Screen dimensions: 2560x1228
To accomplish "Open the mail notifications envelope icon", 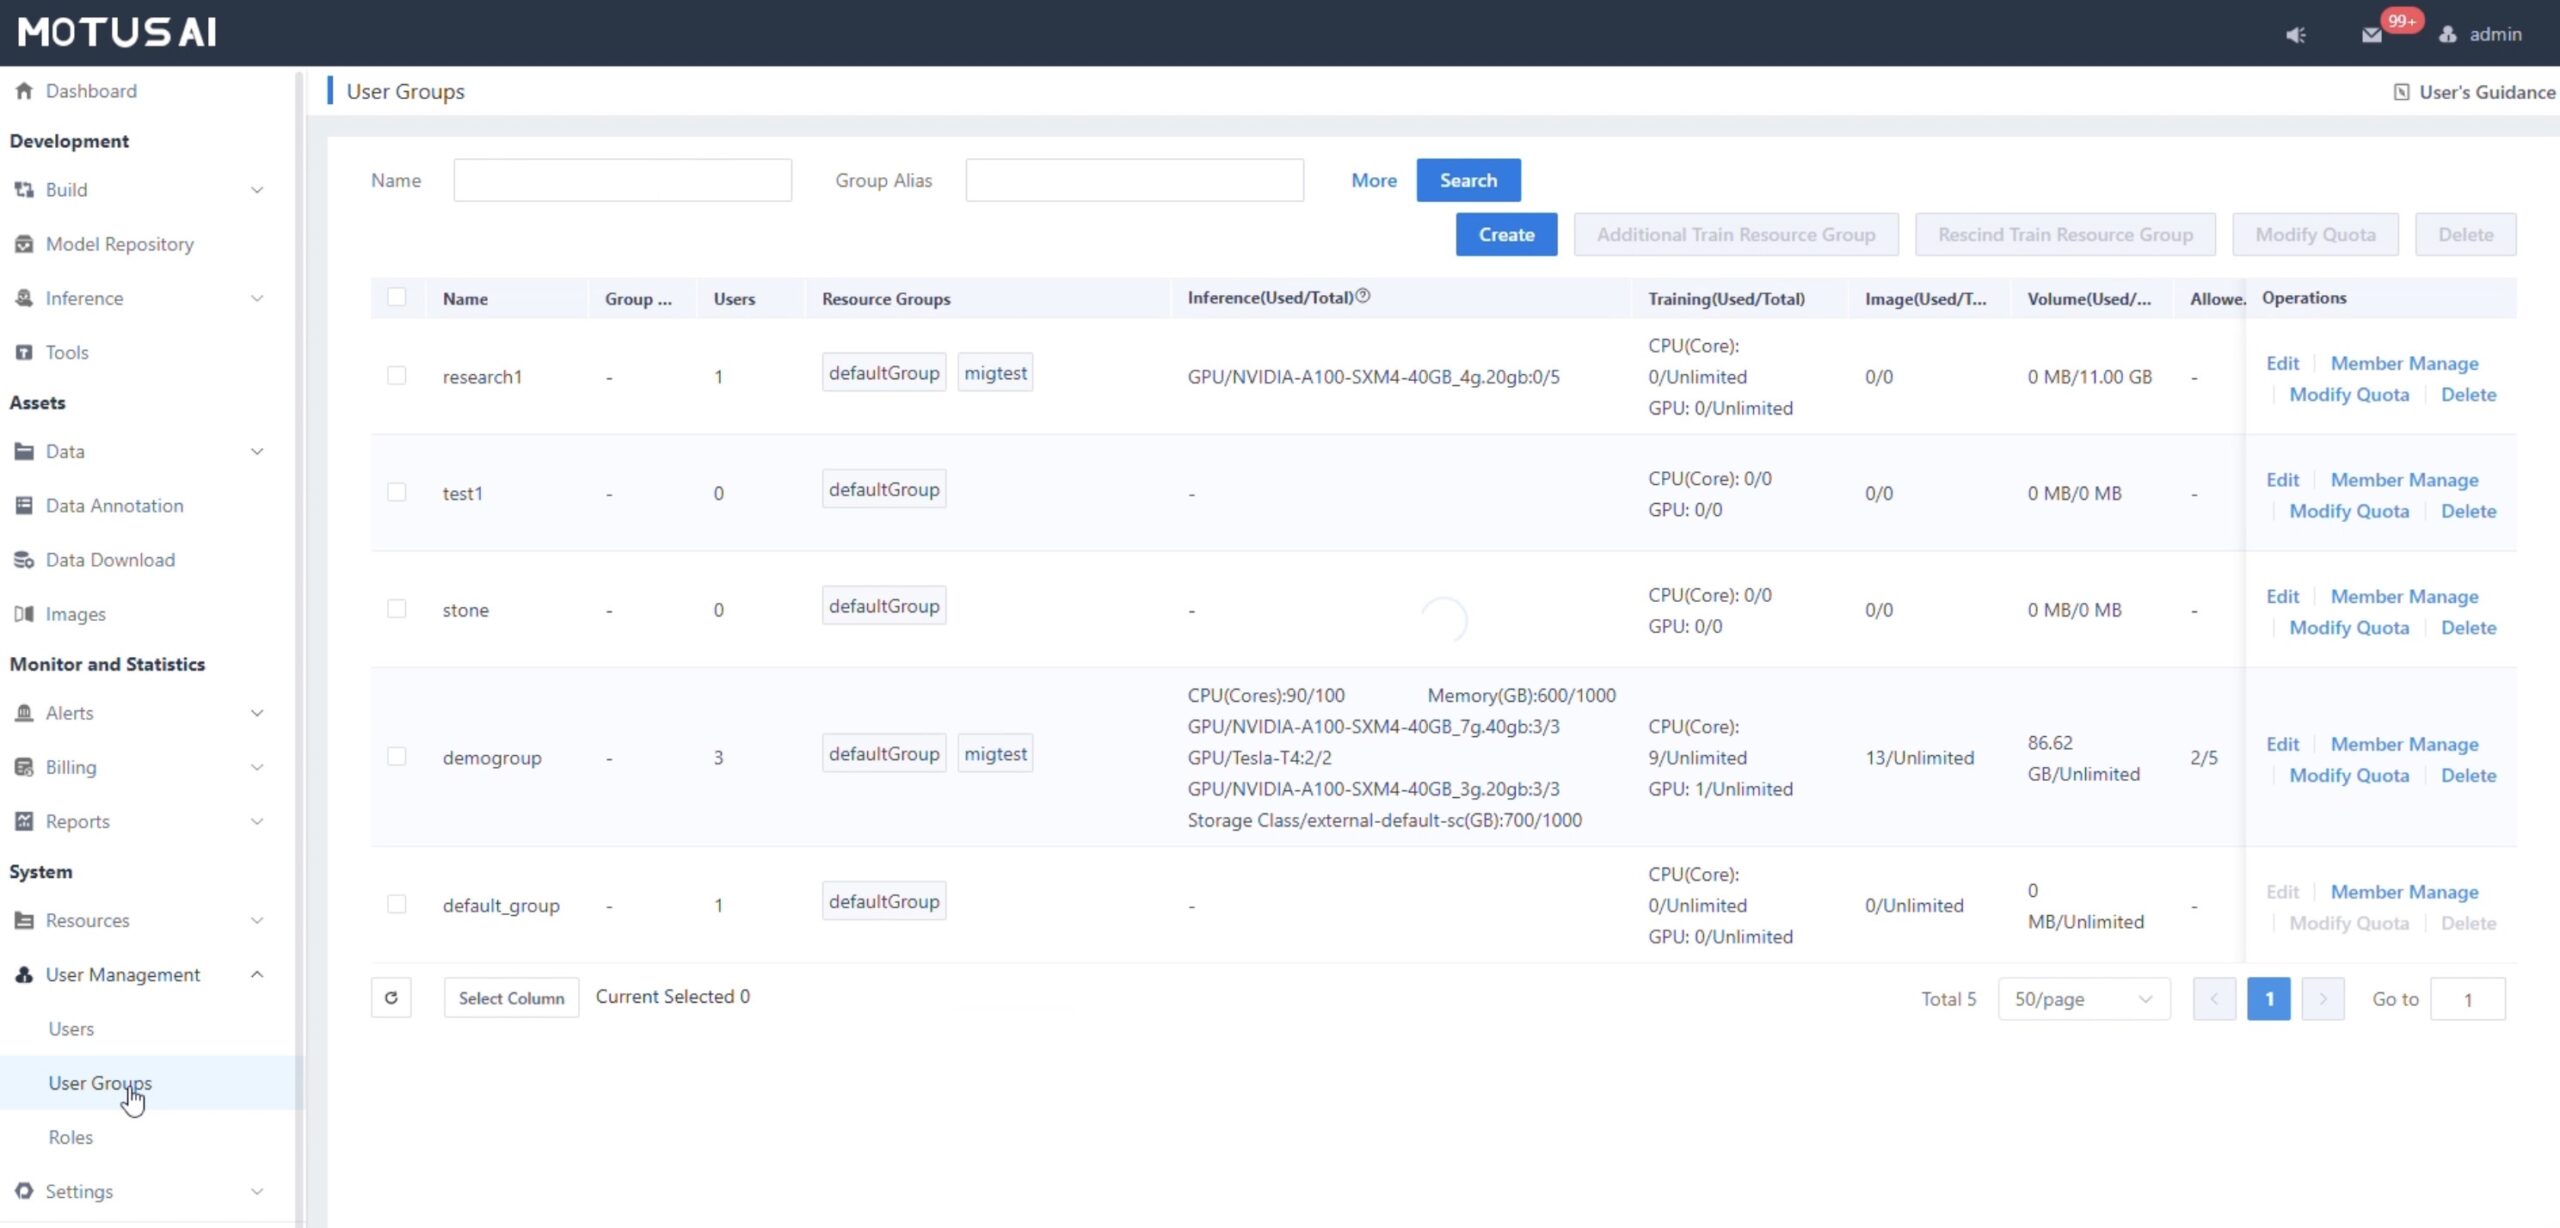I will coord(2371,35).
